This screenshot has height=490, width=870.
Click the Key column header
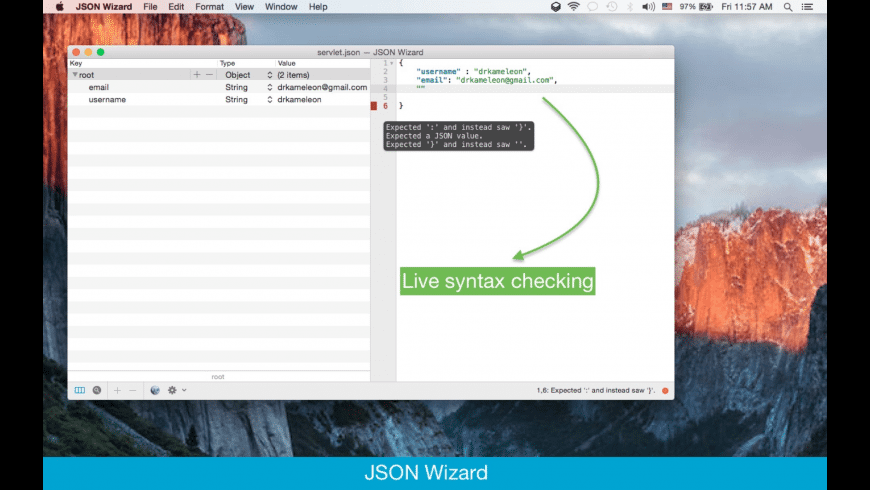(x=76, y=63)
